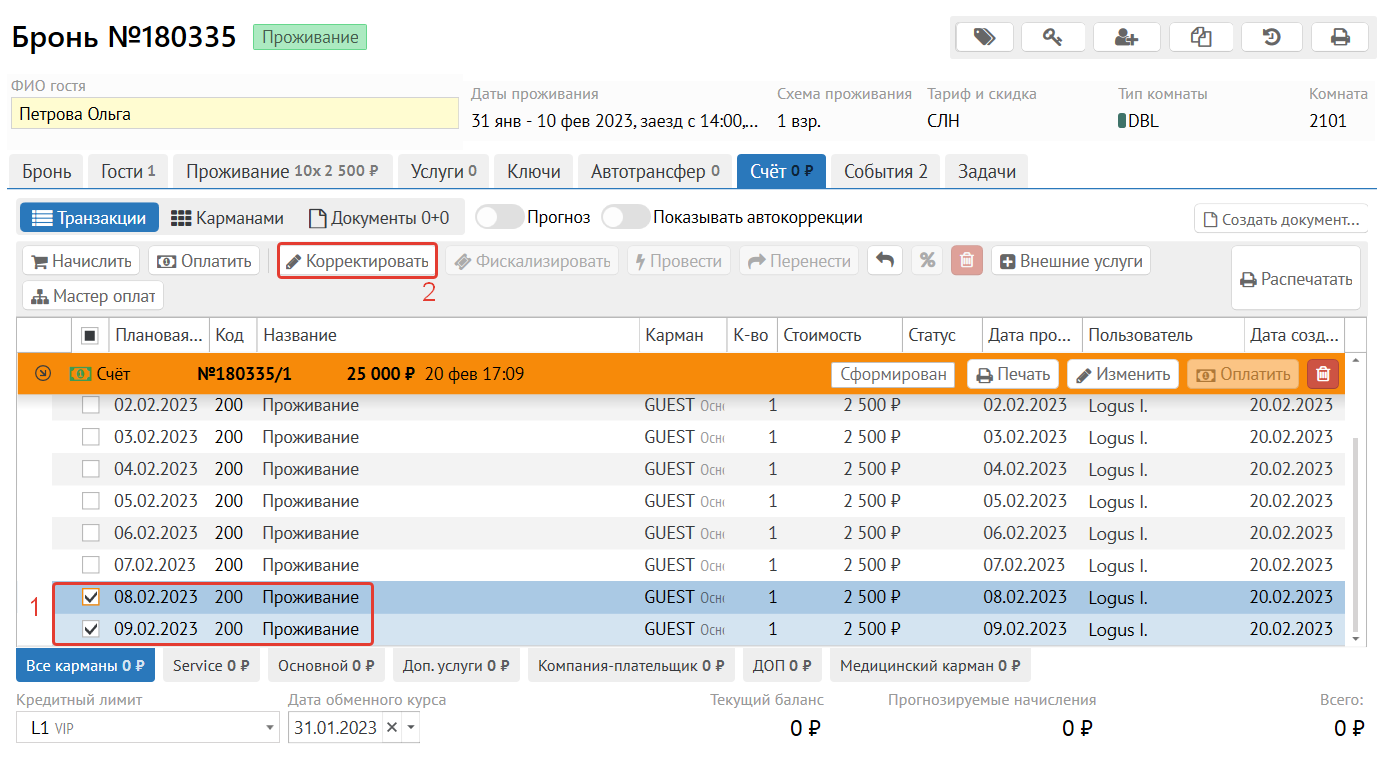Toggle the Прогноз switch
1377x765 pixels.
[x=499, y=217]
